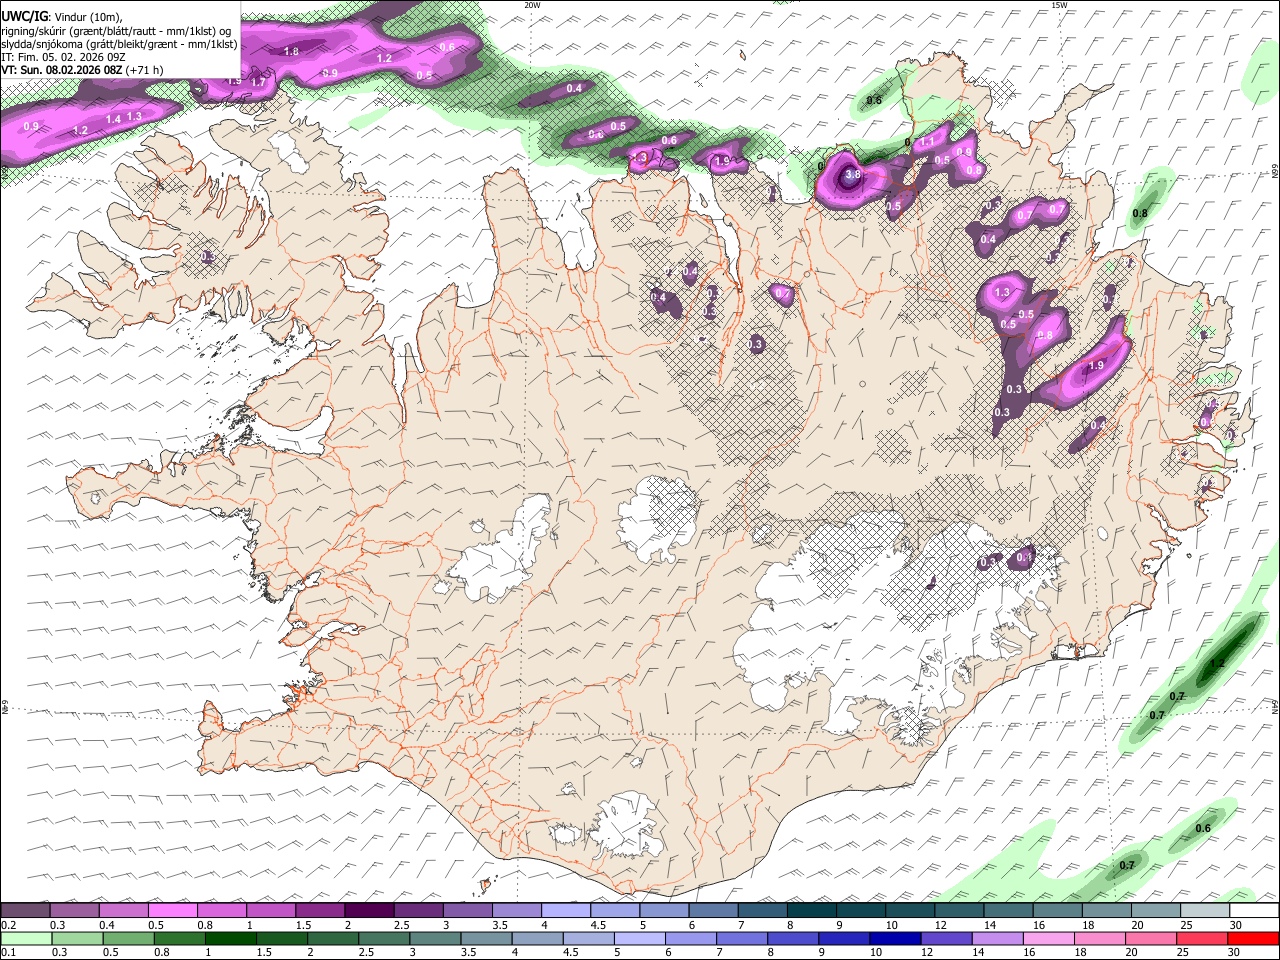Viewport: 1280px width, 960px height.
Task: Select the dusky purple 0.2 snowfall legend swatch
Action: [25, 910]
